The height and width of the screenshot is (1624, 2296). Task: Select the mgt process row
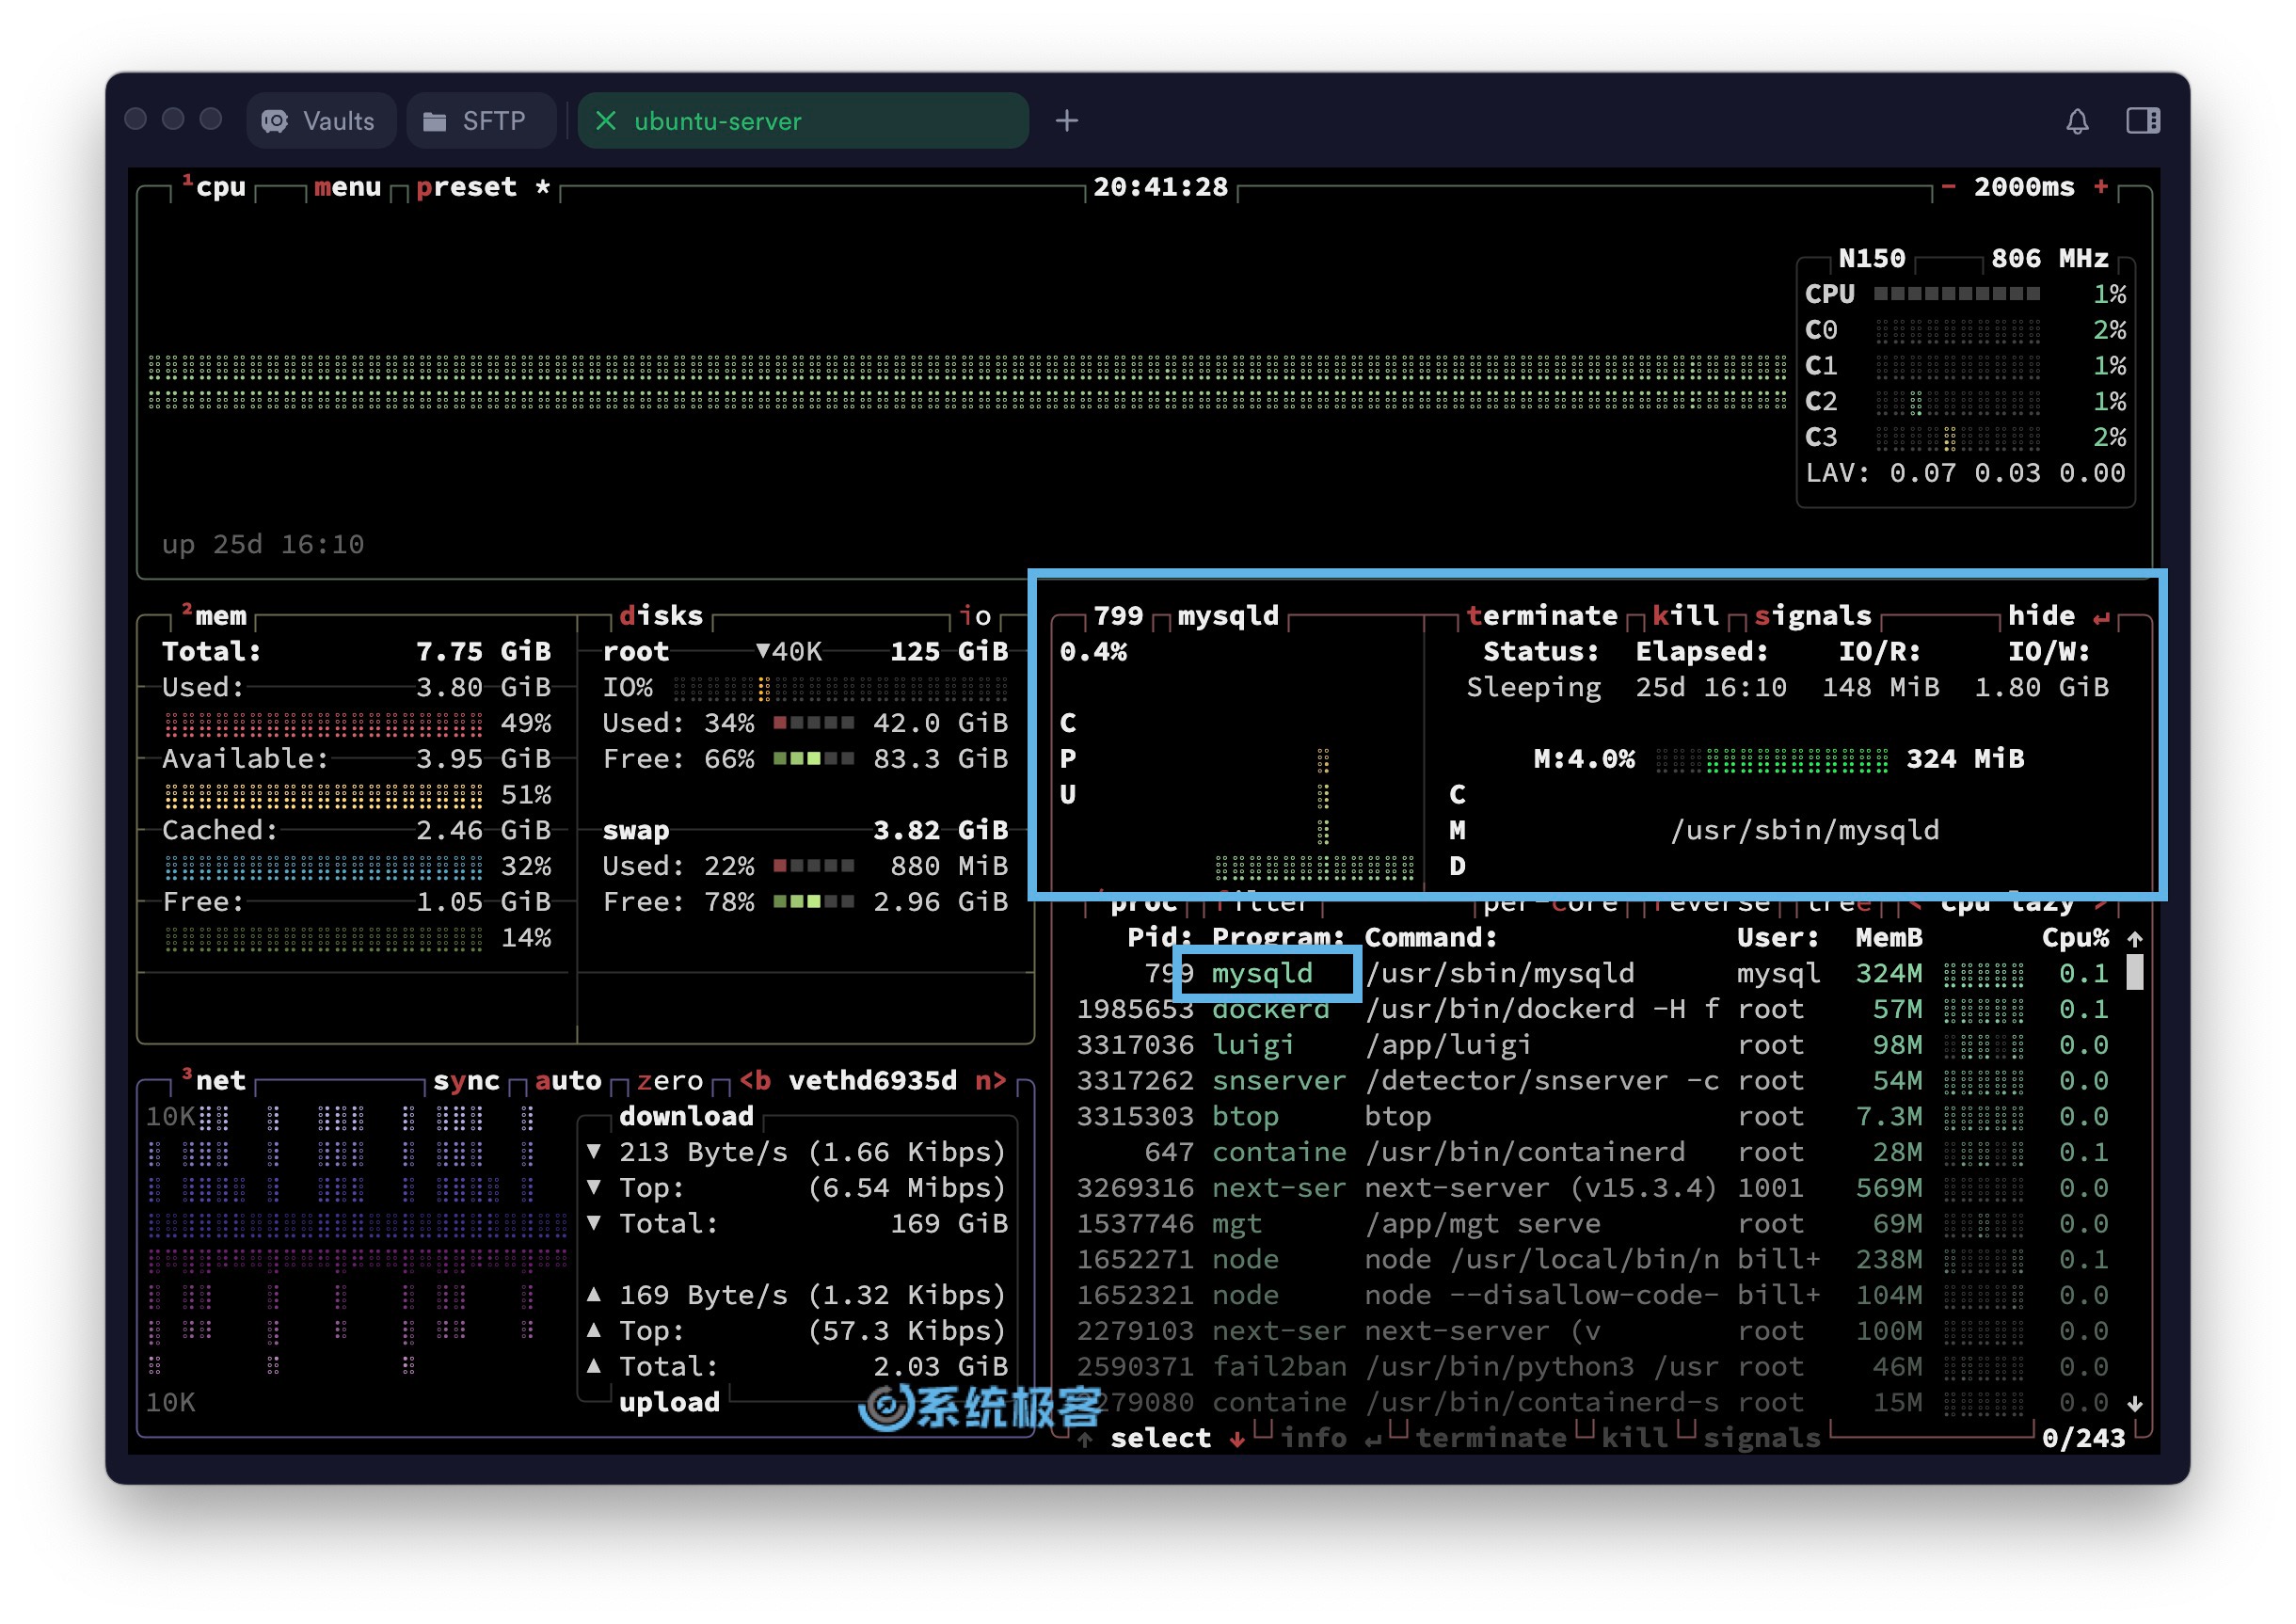(x=1593, y=1223)
